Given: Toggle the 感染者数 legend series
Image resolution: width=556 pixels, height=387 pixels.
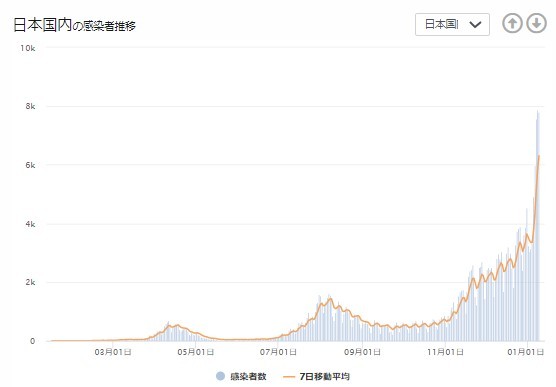Looking at the screenshot, I should pyautogui.click(x=241, y=376).
